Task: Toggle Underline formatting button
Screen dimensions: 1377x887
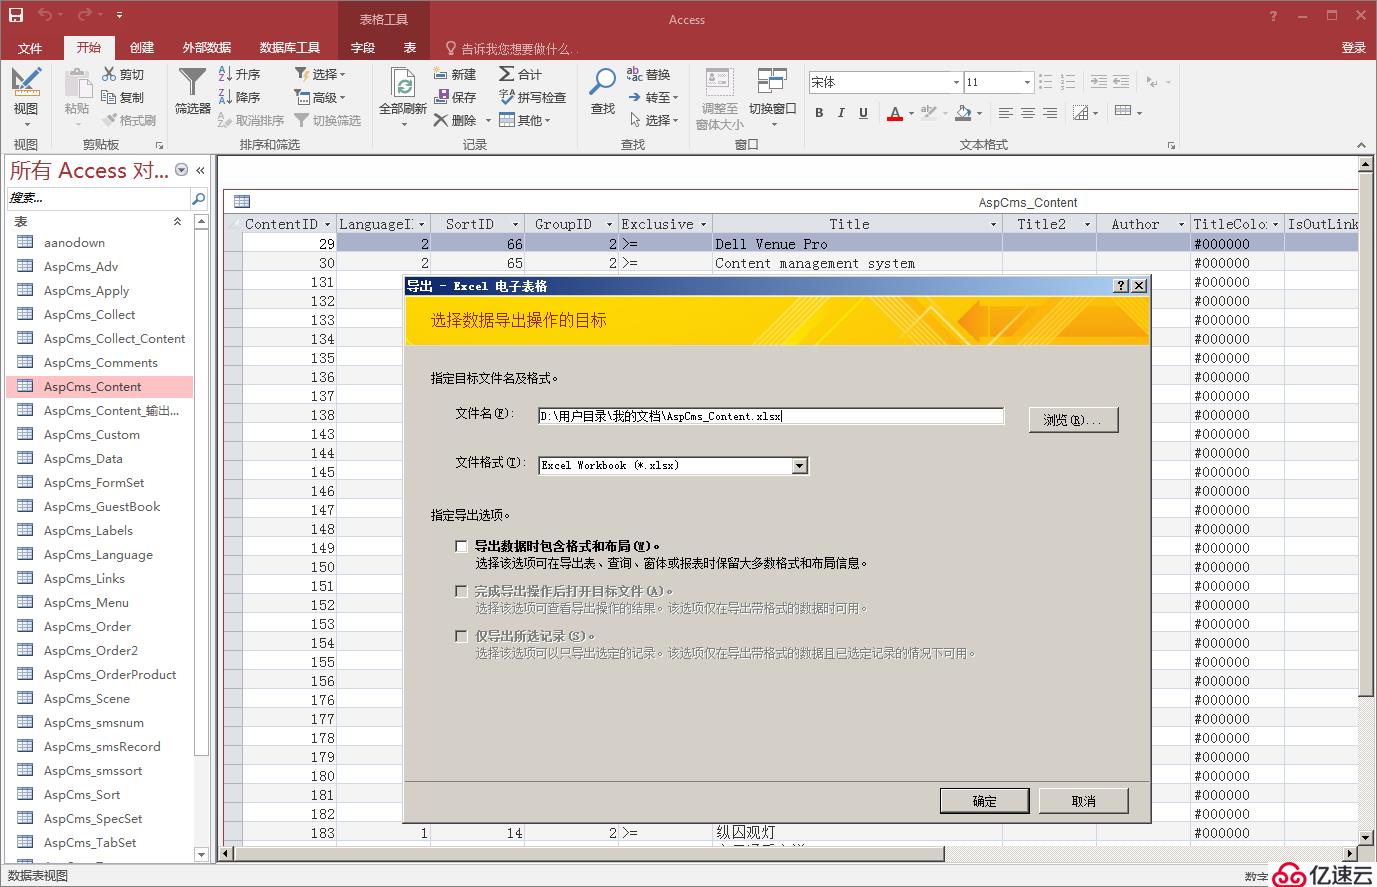Action: (x=863, y=113)
